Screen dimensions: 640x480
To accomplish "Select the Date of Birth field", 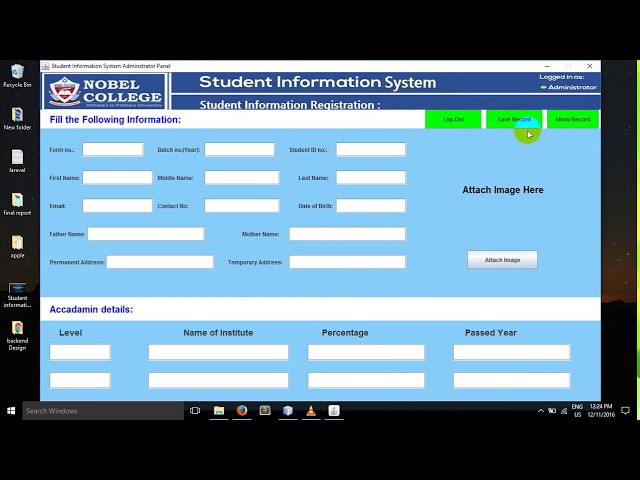I will pos(371,206).
